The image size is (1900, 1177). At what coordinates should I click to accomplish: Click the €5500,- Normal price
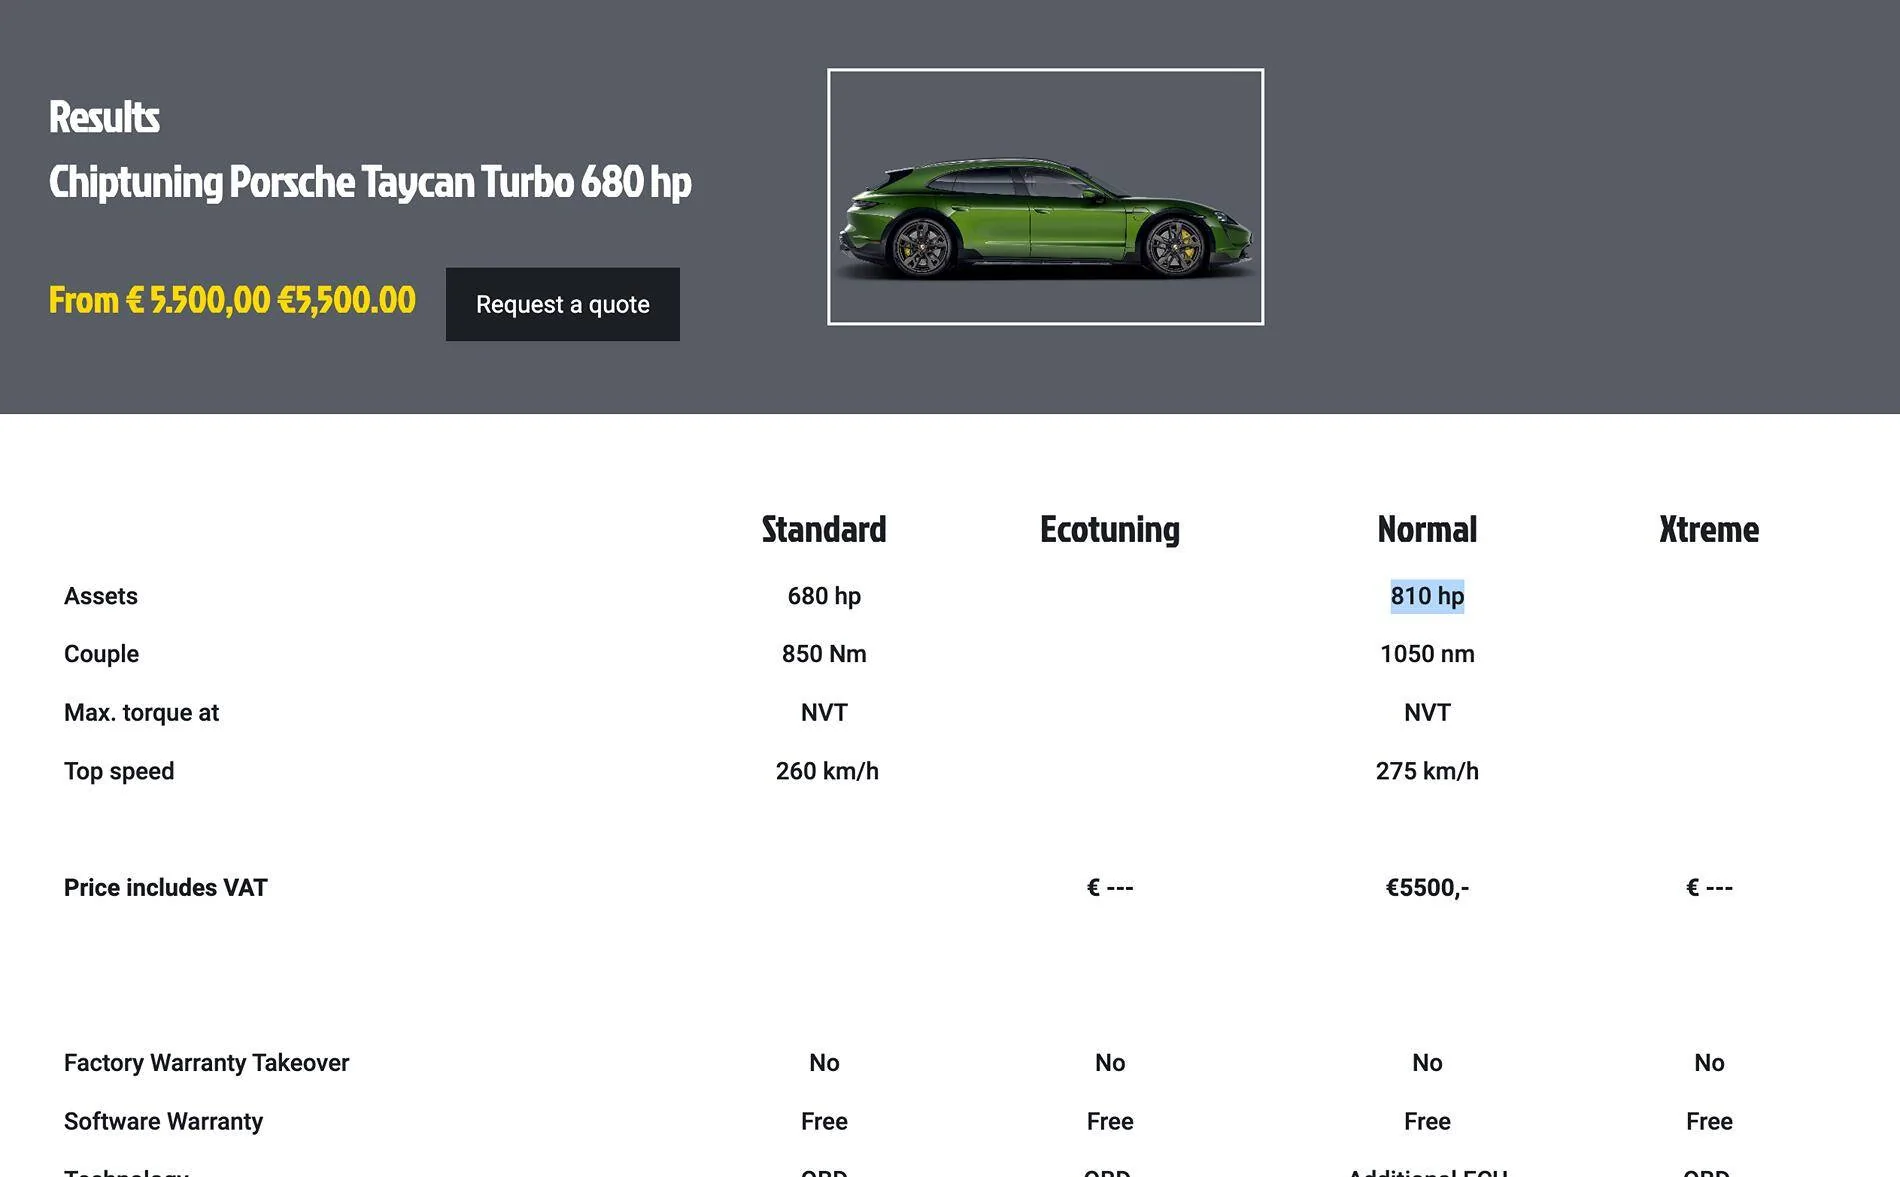[1427, 888]
